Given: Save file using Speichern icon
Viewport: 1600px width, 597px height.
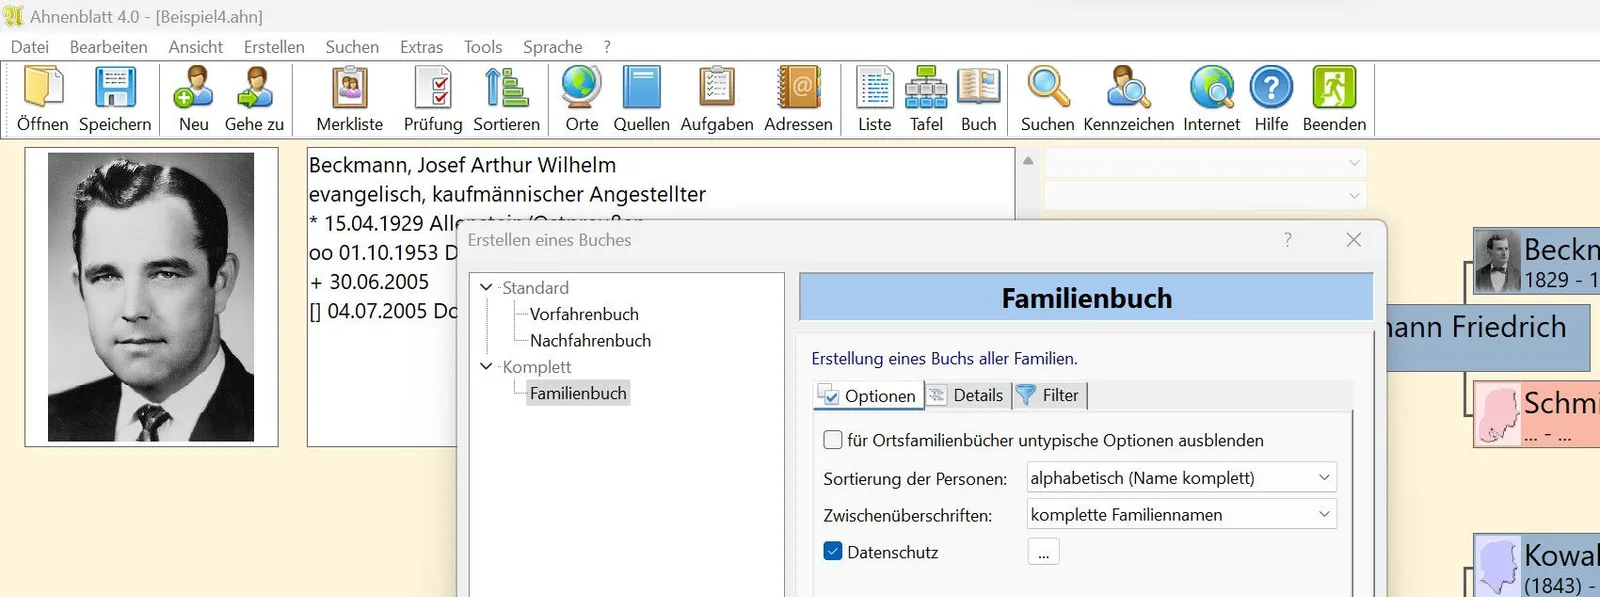Looking at the screenshot, I should (x=115, y=99).
